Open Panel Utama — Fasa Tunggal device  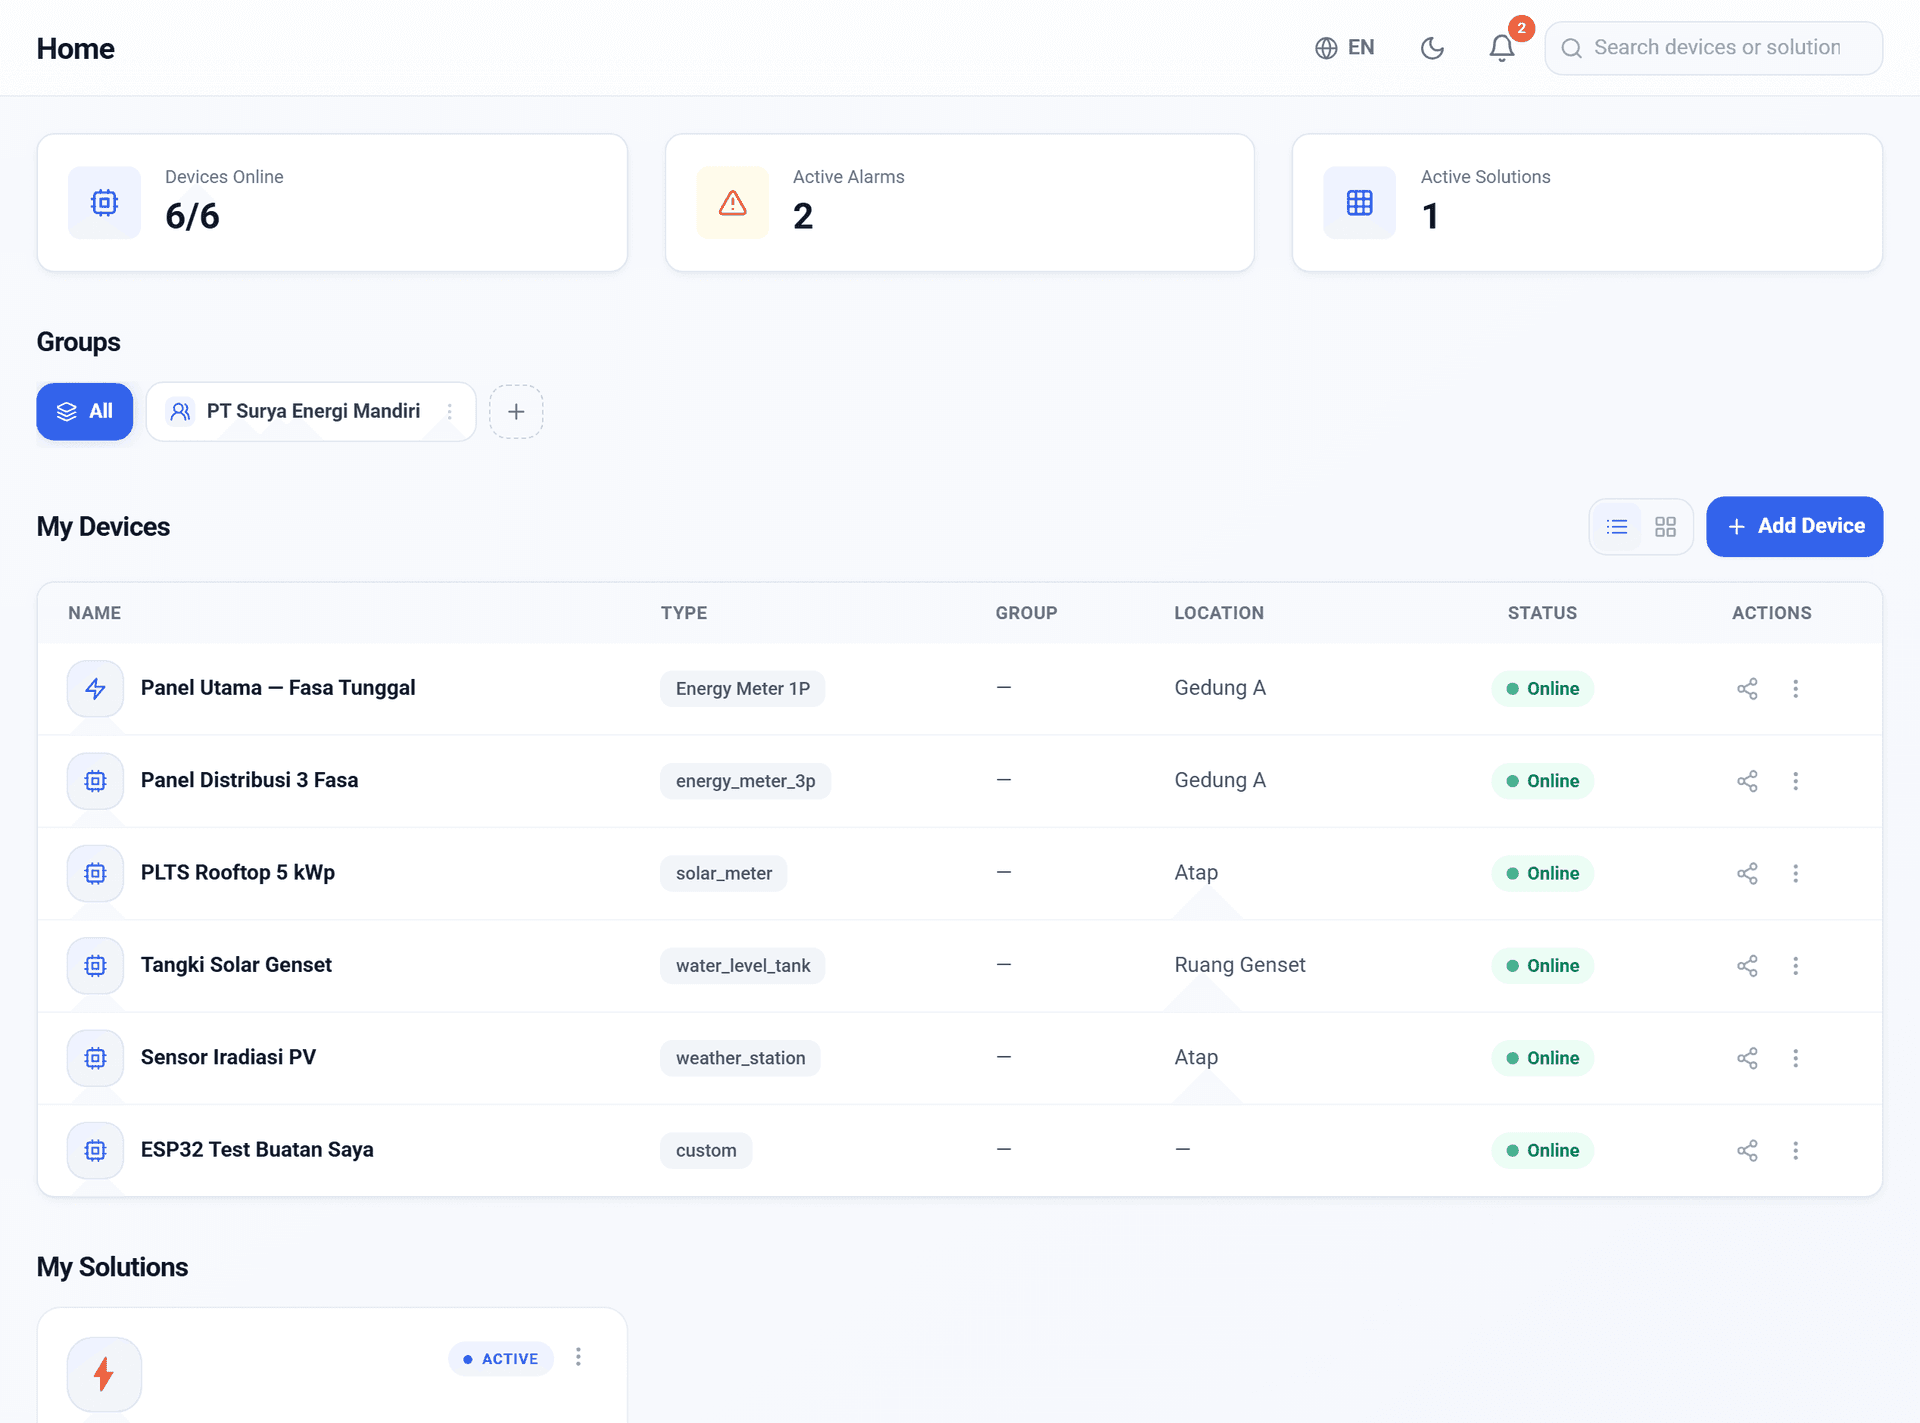point(278,688)
